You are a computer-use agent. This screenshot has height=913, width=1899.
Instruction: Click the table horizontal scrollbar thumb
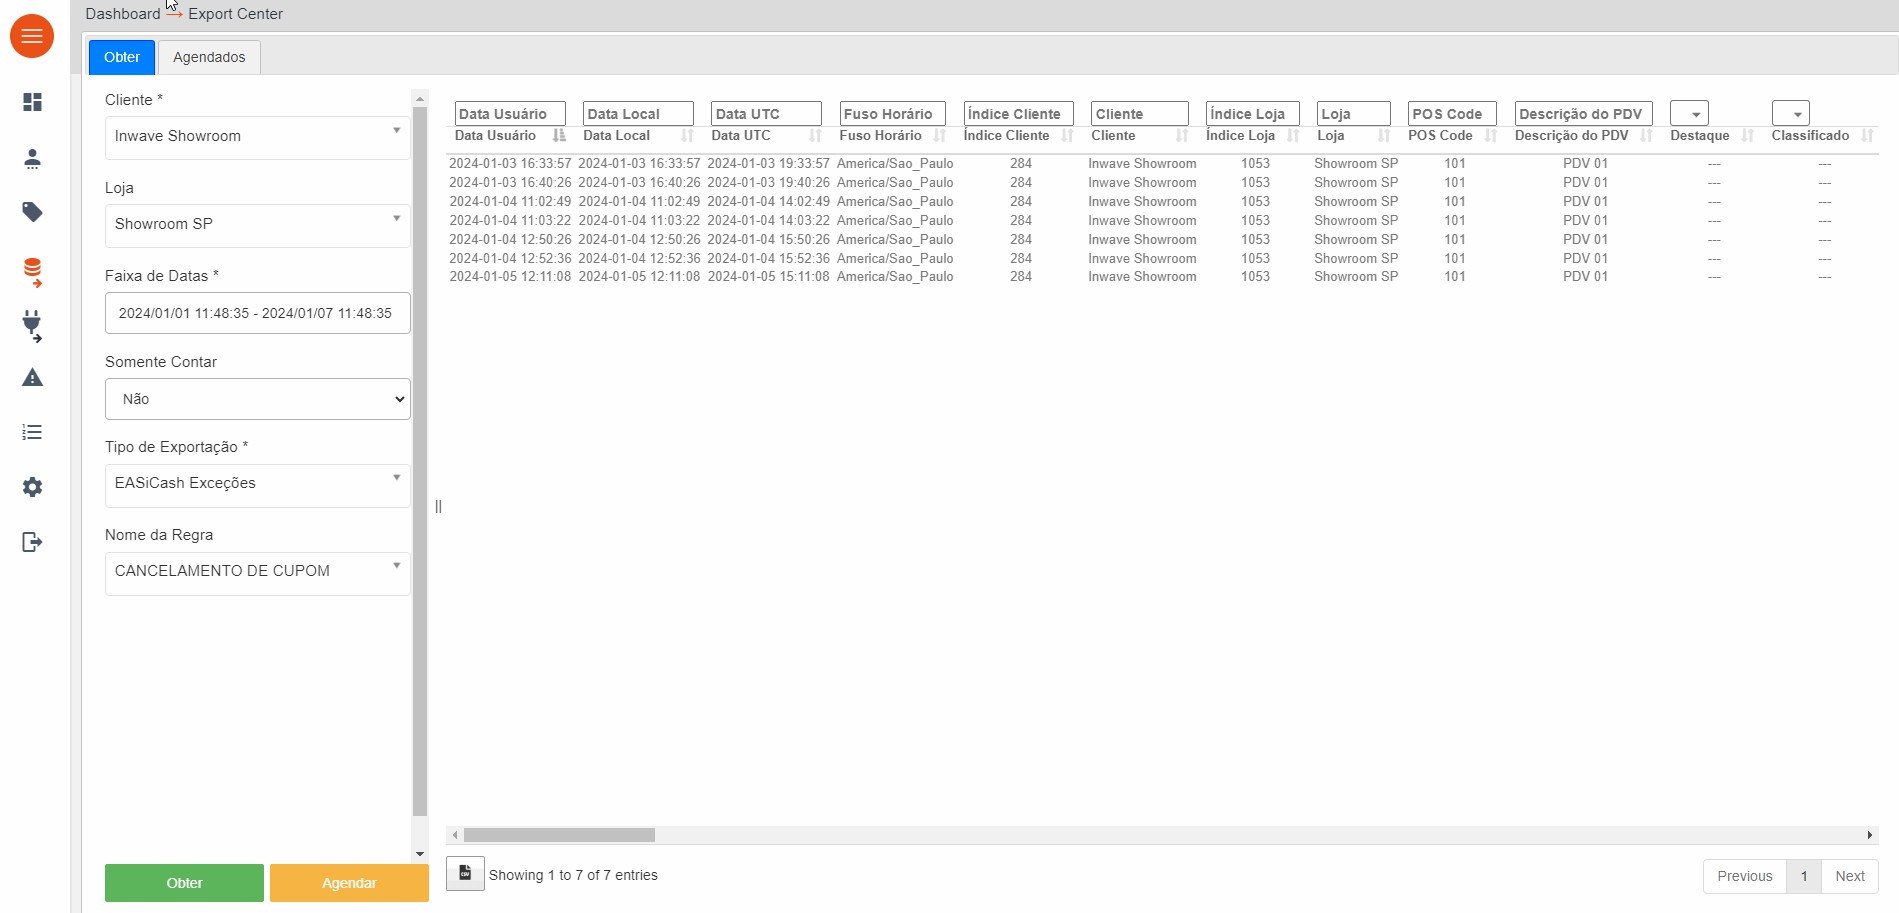coord(559,835)
